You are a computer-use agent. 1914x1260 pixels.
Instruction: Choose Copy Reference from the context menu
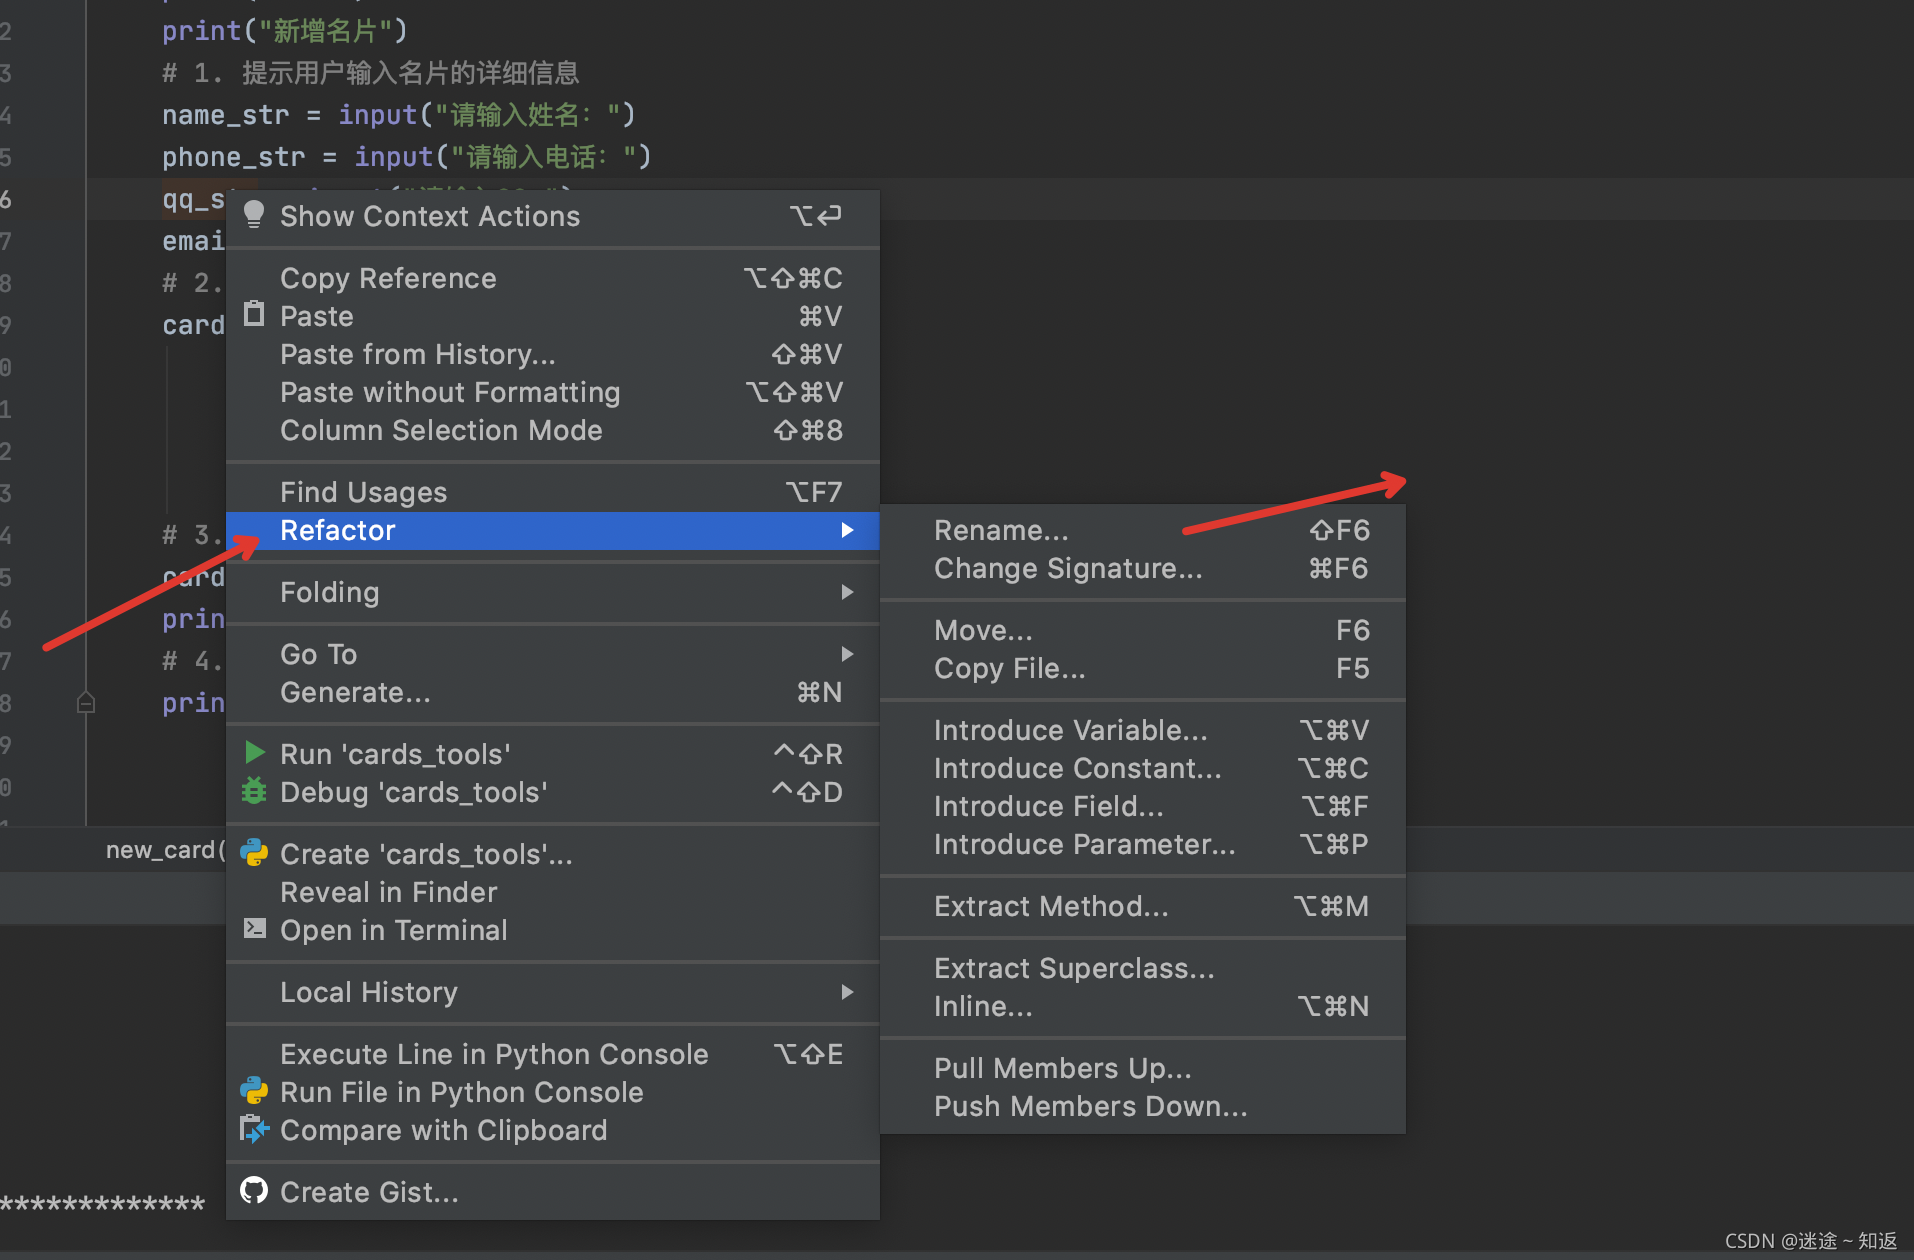[x=553, y=278]
